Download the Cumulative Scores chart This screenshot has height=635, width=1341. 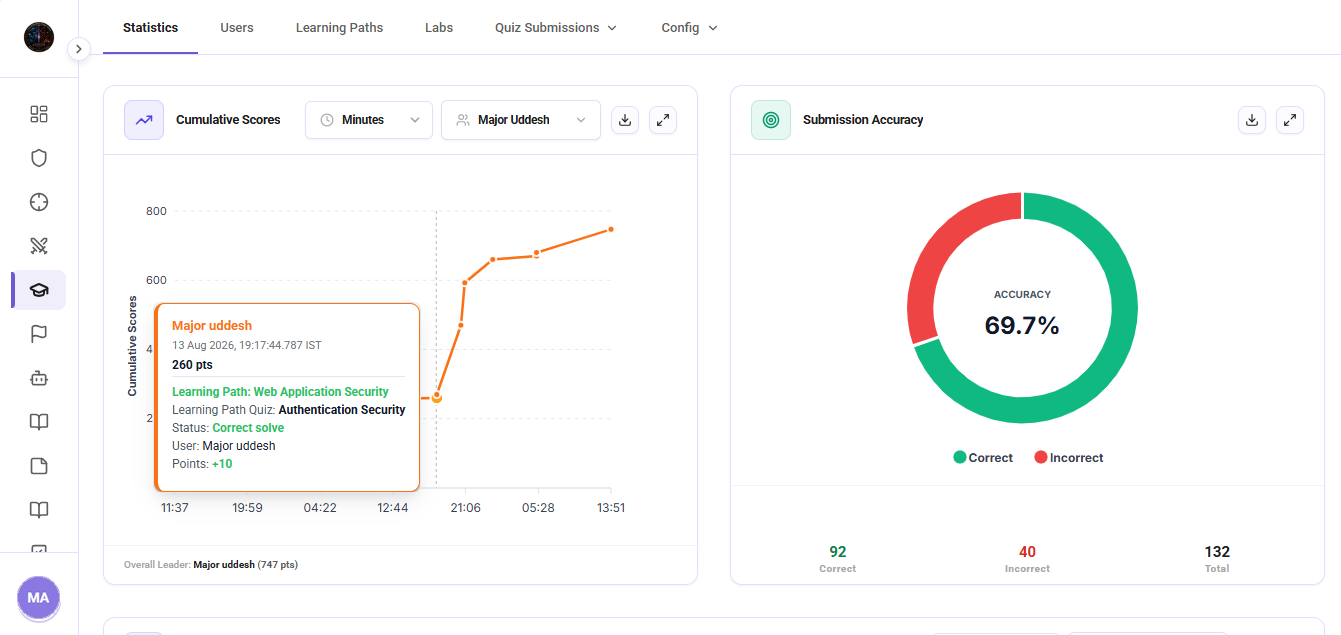[x=625, y=120]
